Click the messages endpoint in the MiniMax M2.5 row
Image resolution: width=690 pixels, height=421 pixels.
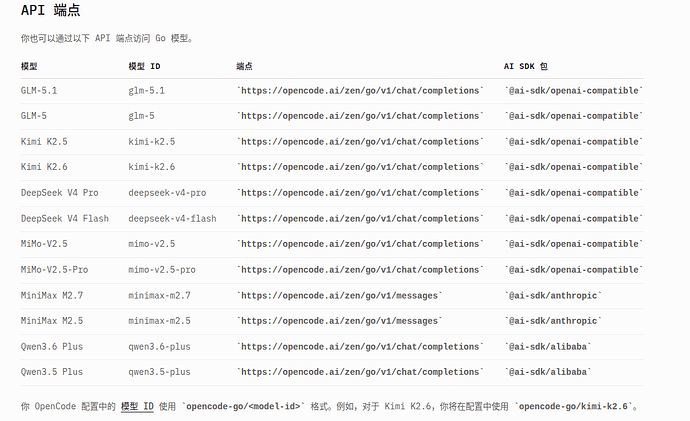339,321
